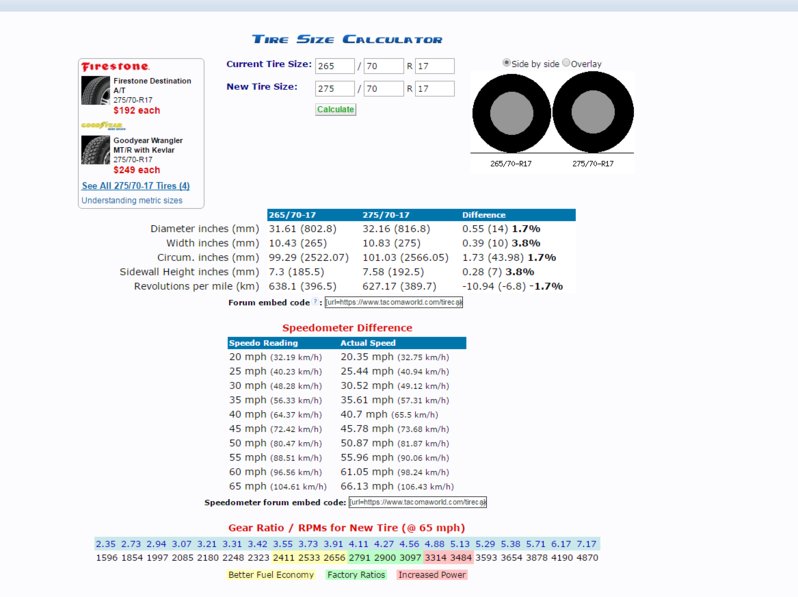This screenshot has height=597, width=798.
Task: Click the 4.88 gear ratio
Action: [x=435, y=544]
